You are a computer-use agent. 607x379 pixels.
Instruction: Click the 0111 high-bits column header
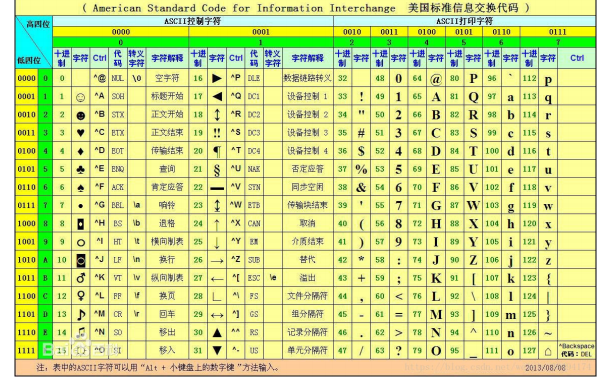(x=557, y=32)
